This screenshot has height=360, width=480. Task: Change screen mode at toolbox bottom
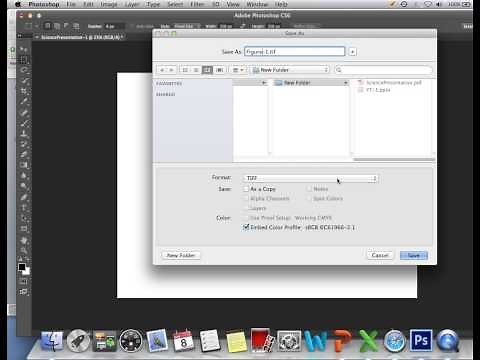point(24,292)
